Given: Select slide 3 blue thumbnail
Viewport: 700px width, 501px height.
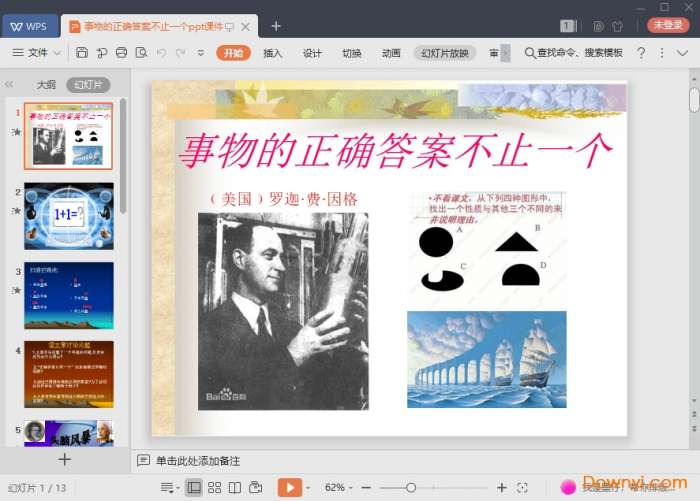Looking at the screenshot, I should [69, 296].
